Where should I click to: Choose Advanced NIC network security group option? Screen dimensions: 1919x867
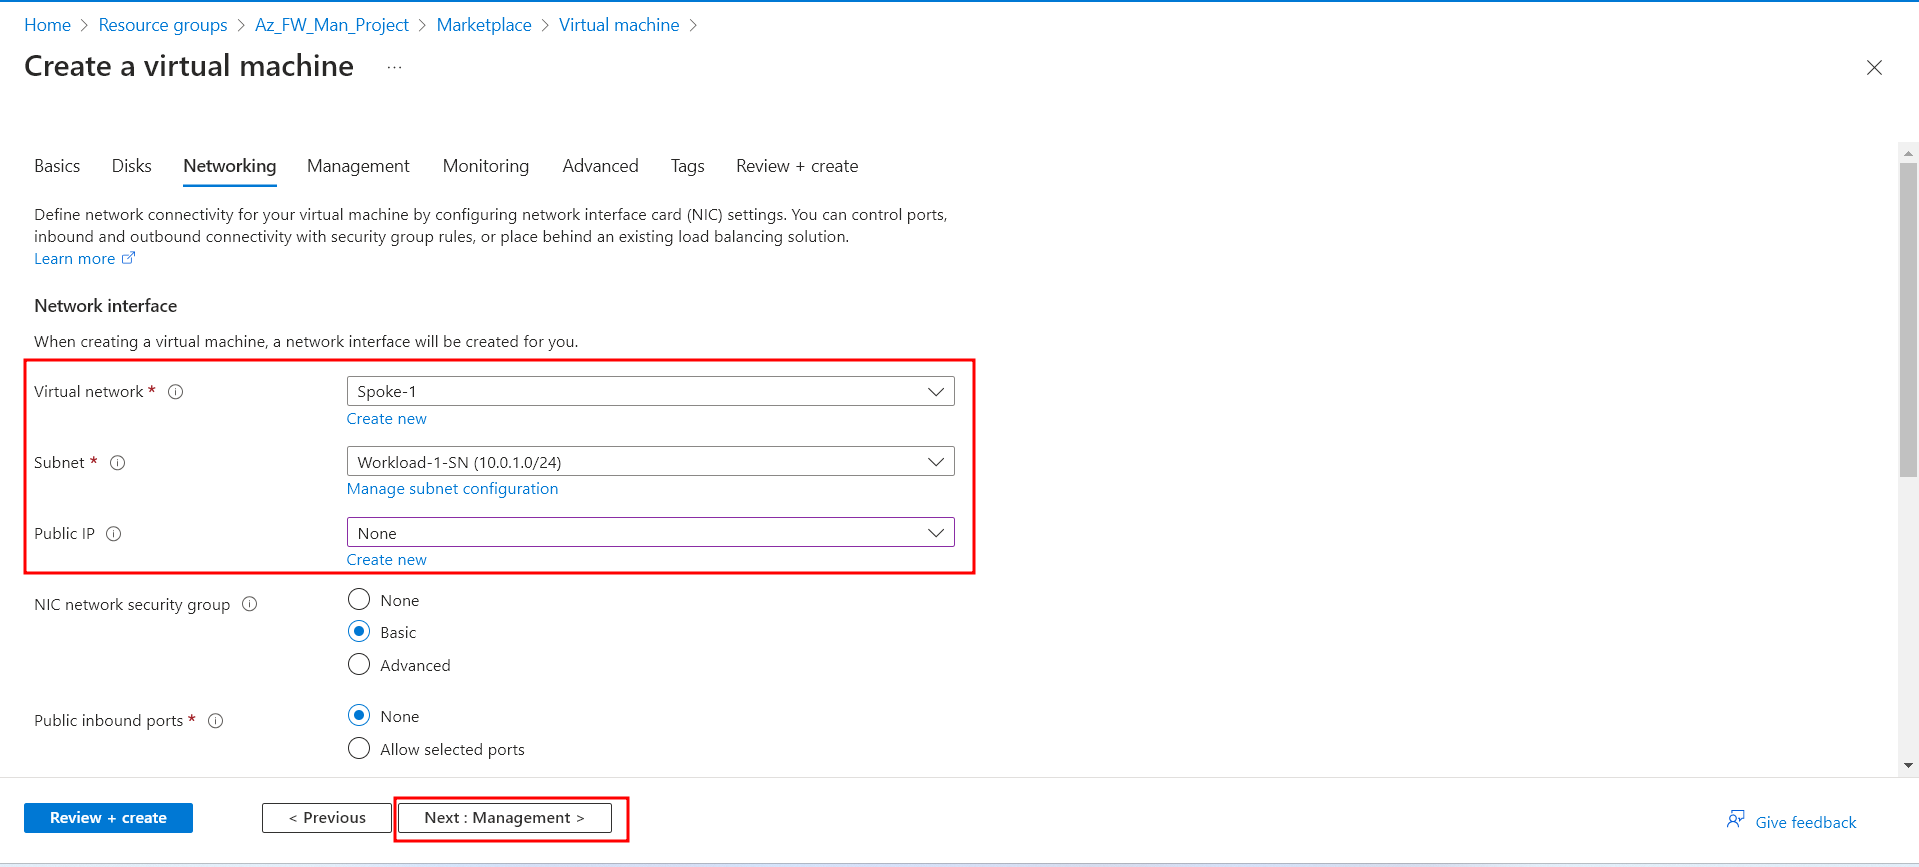359,665
